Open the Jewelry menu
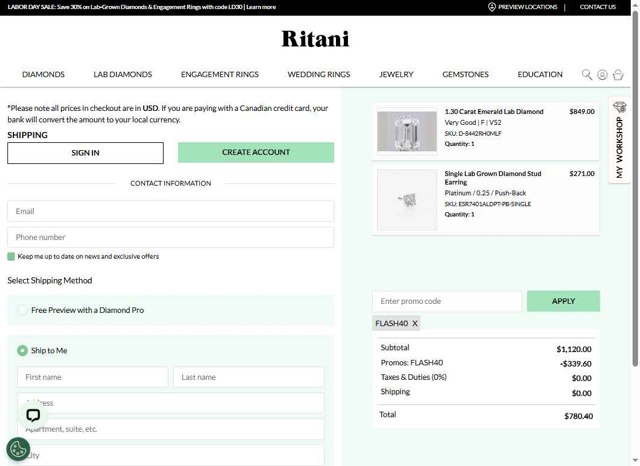The width and height of the screenshot is (640, 466). [x=396, y=74]
